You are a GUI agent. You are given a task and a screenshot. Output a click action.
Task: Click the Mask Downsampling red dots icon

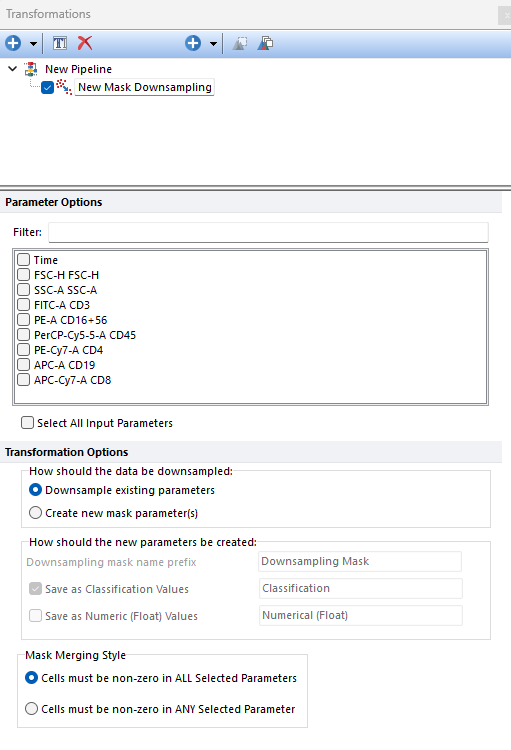(64, 87)
